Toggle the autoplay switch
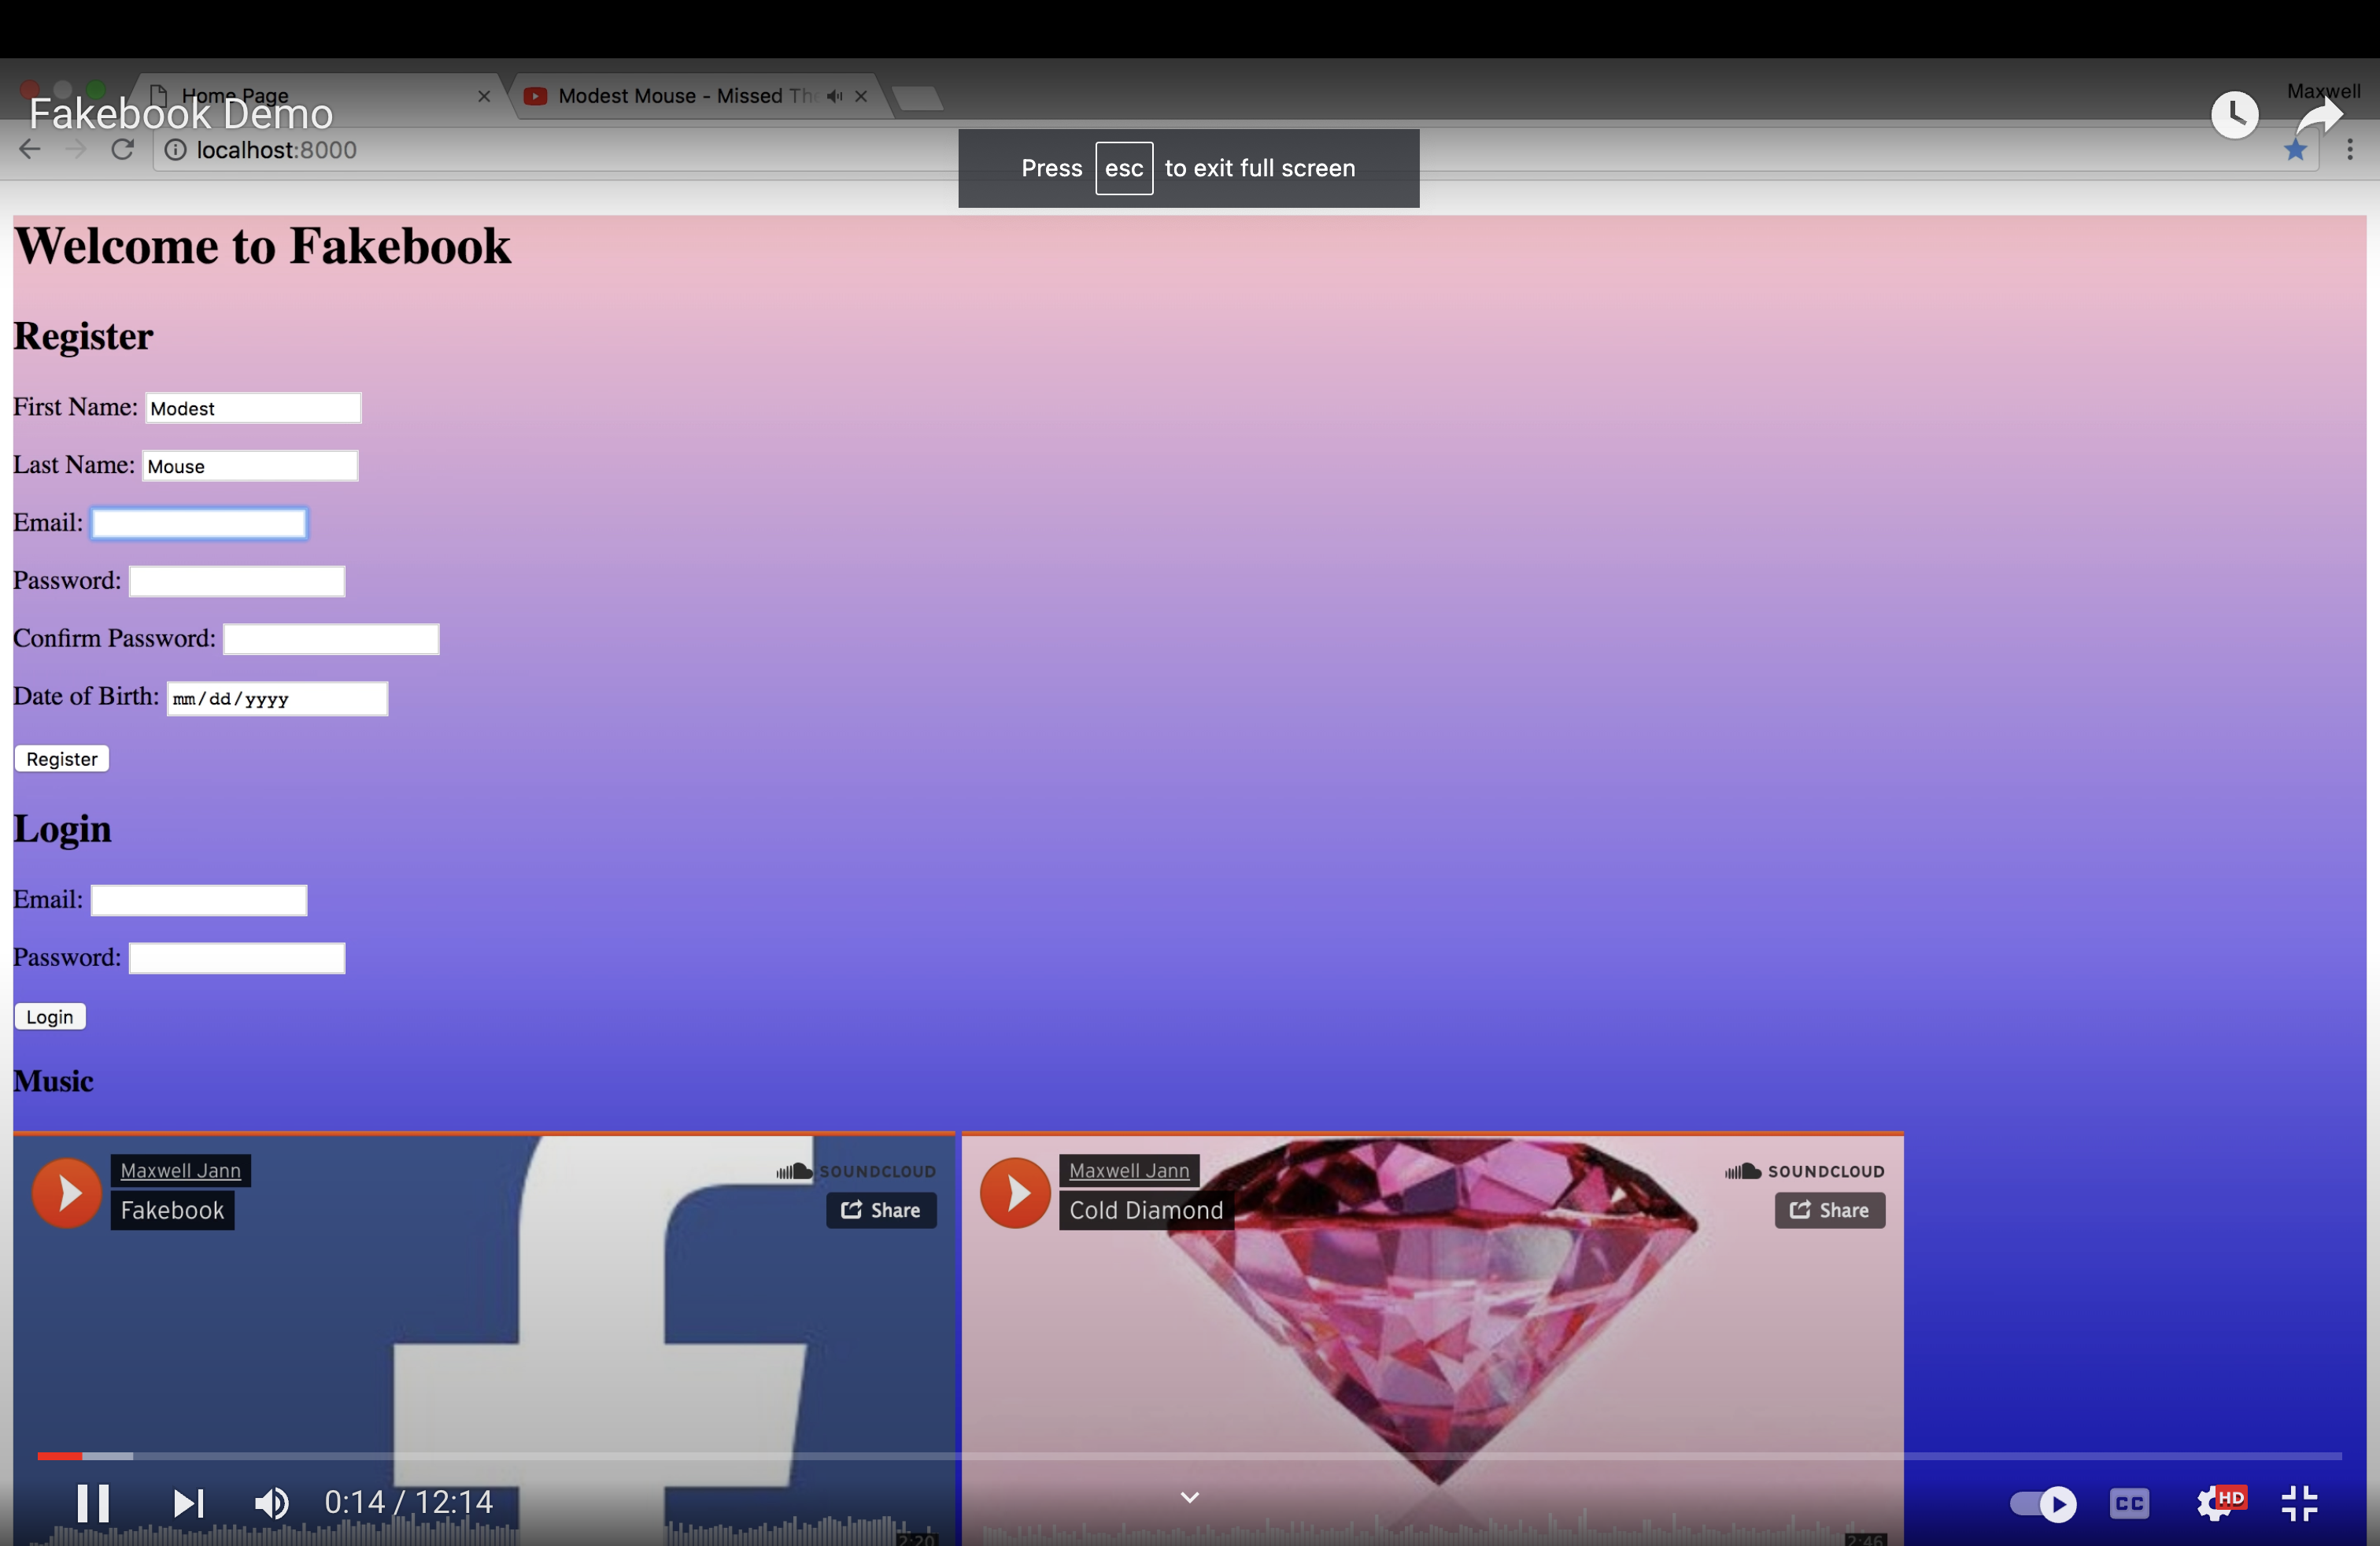2380x1546 pixels. [x=2043, y=1503]
